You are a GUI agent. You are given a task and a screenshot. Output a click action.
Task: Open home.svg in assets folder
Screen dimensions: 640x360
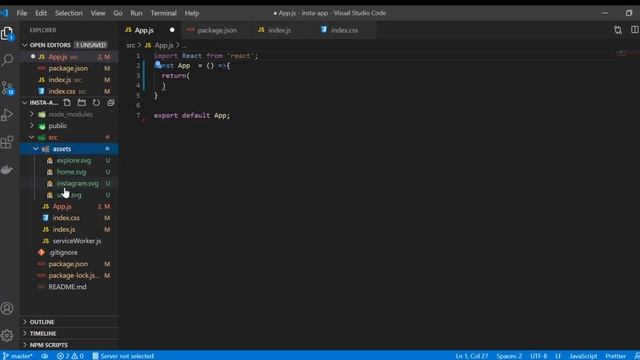(x=69, y=172)
